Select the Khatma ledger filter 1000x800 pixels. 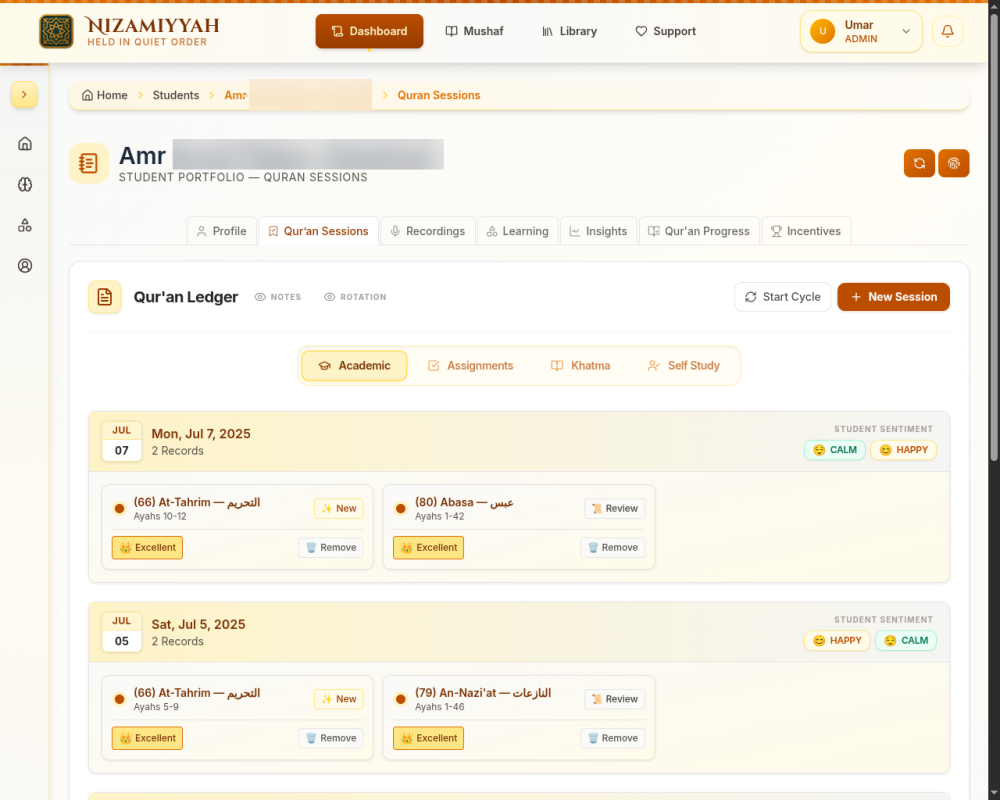(x=580, y=366)
